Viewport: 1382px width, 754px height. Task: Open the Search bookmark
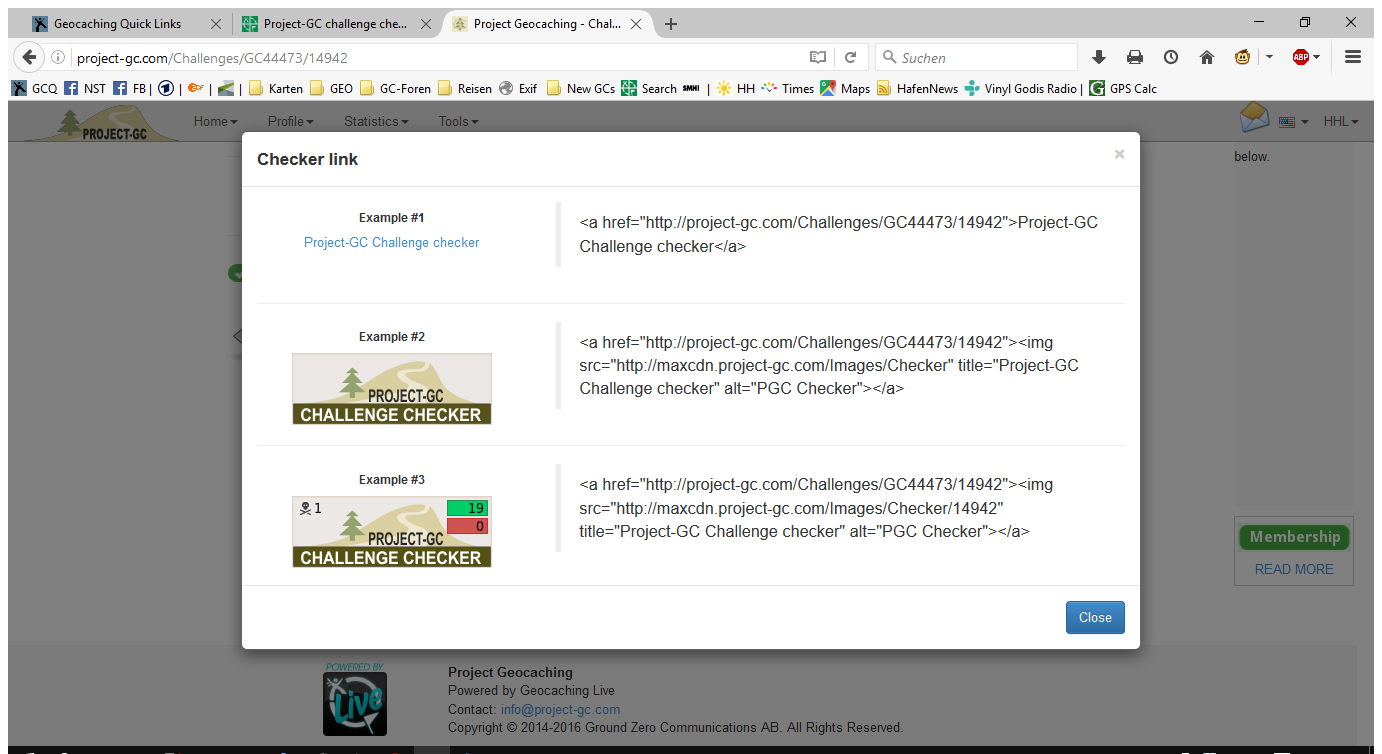pos(649,89)
